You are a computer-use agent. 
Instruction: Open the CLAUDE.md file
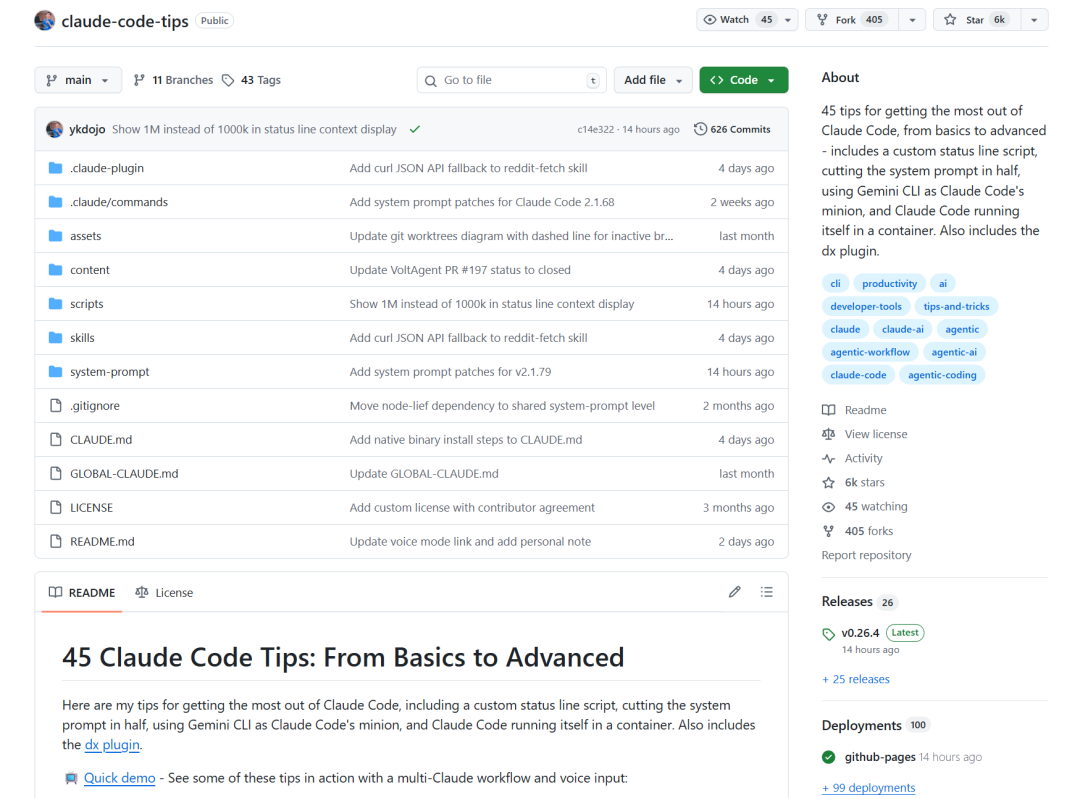(x=101, y=439)
